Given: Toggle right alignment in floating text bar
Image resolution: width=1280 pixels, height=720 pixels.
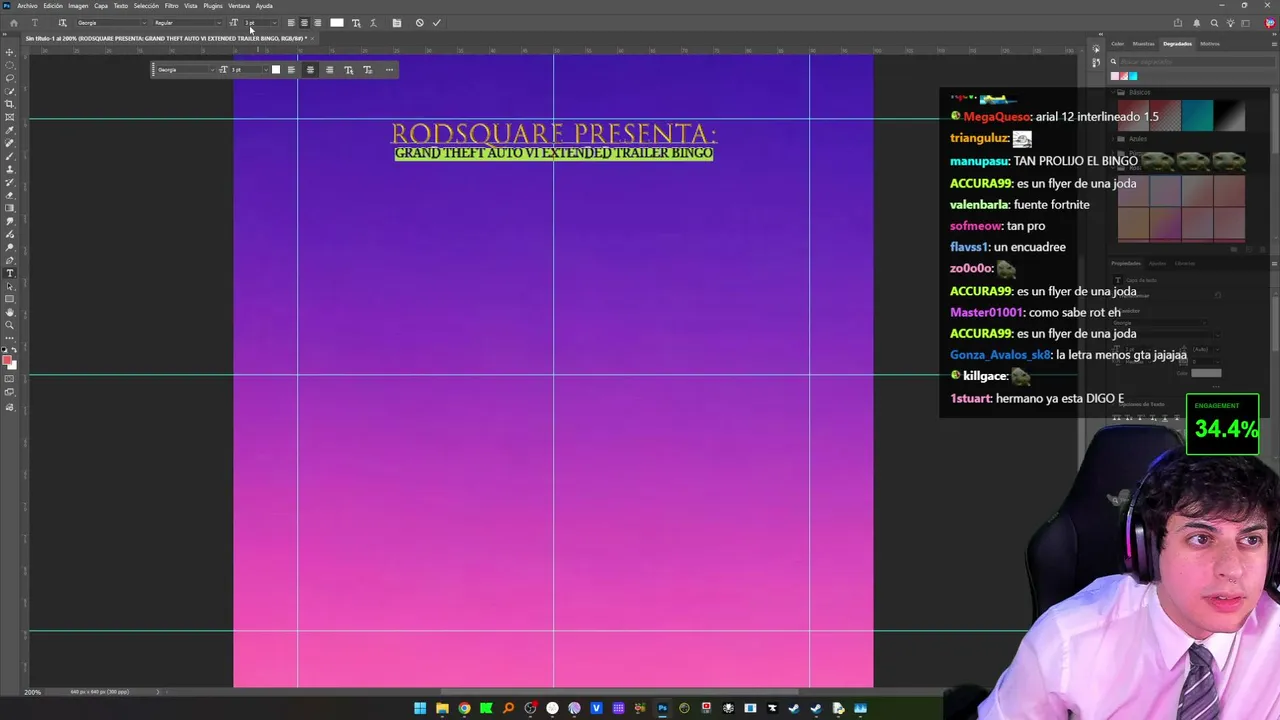Looking at the screenshot, I should (329, 70).
